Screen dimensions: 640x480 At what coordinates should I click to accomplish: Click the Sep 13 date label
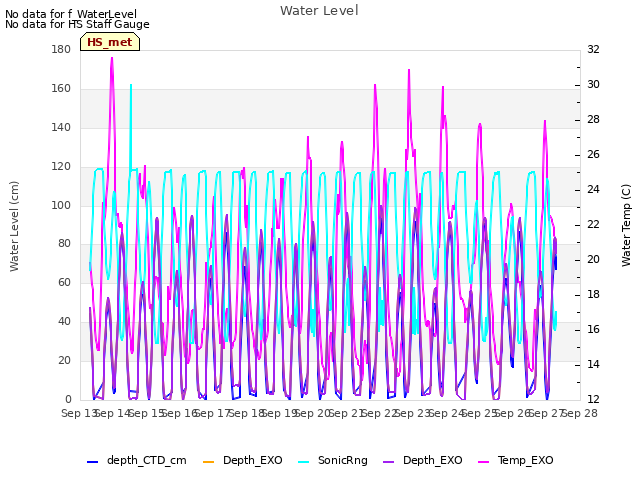(79, 413)
